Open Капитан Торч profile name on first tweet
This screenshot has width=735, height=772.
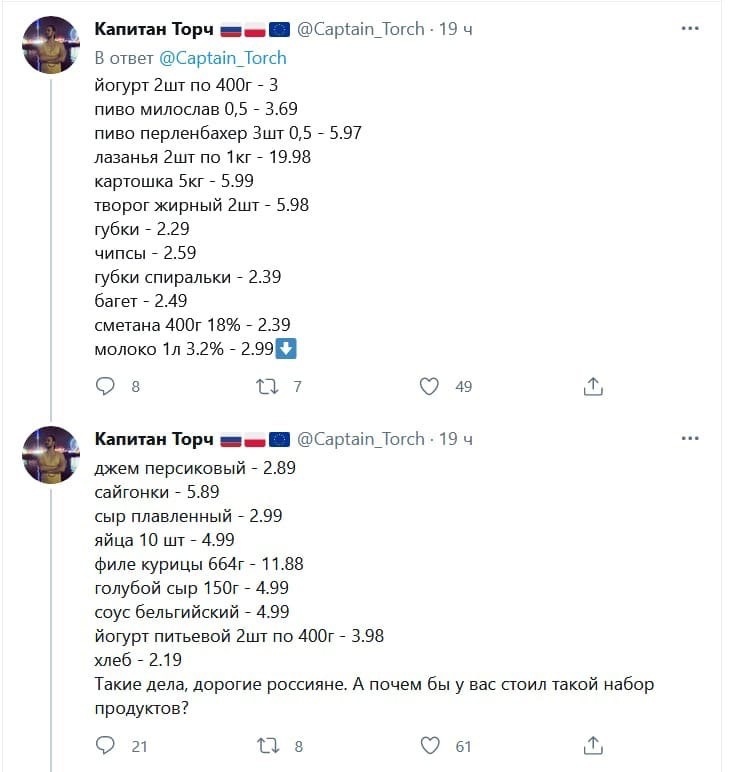click(x=154, y=29)
